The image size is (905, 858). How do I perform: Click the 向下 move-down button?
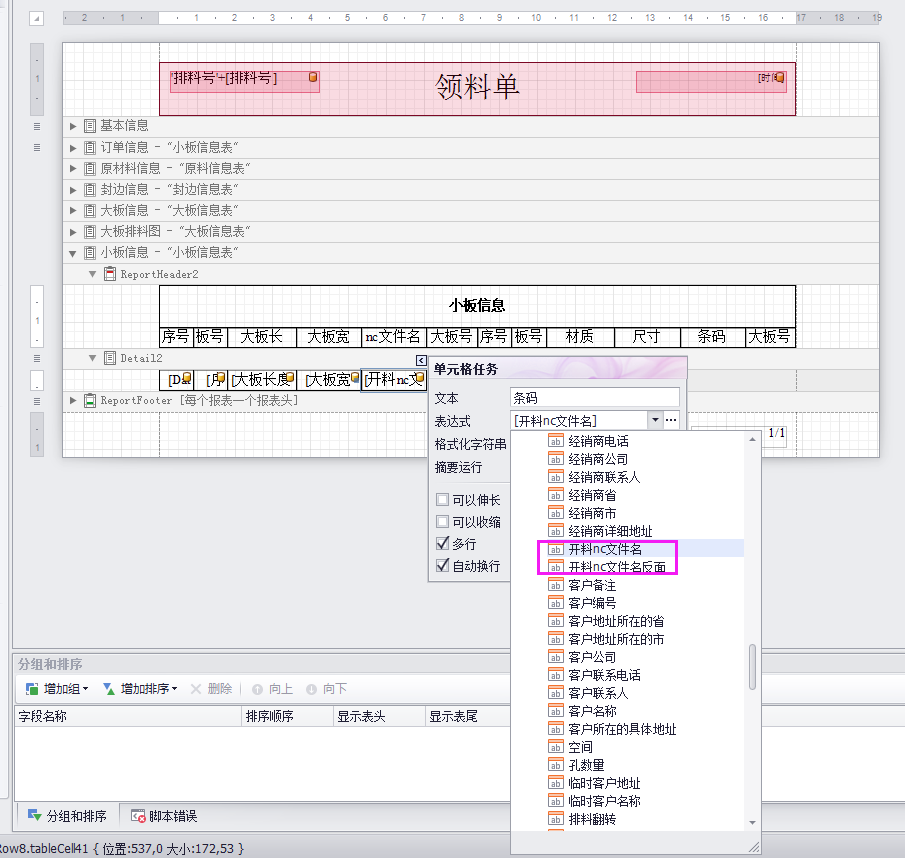coord(327,689)
